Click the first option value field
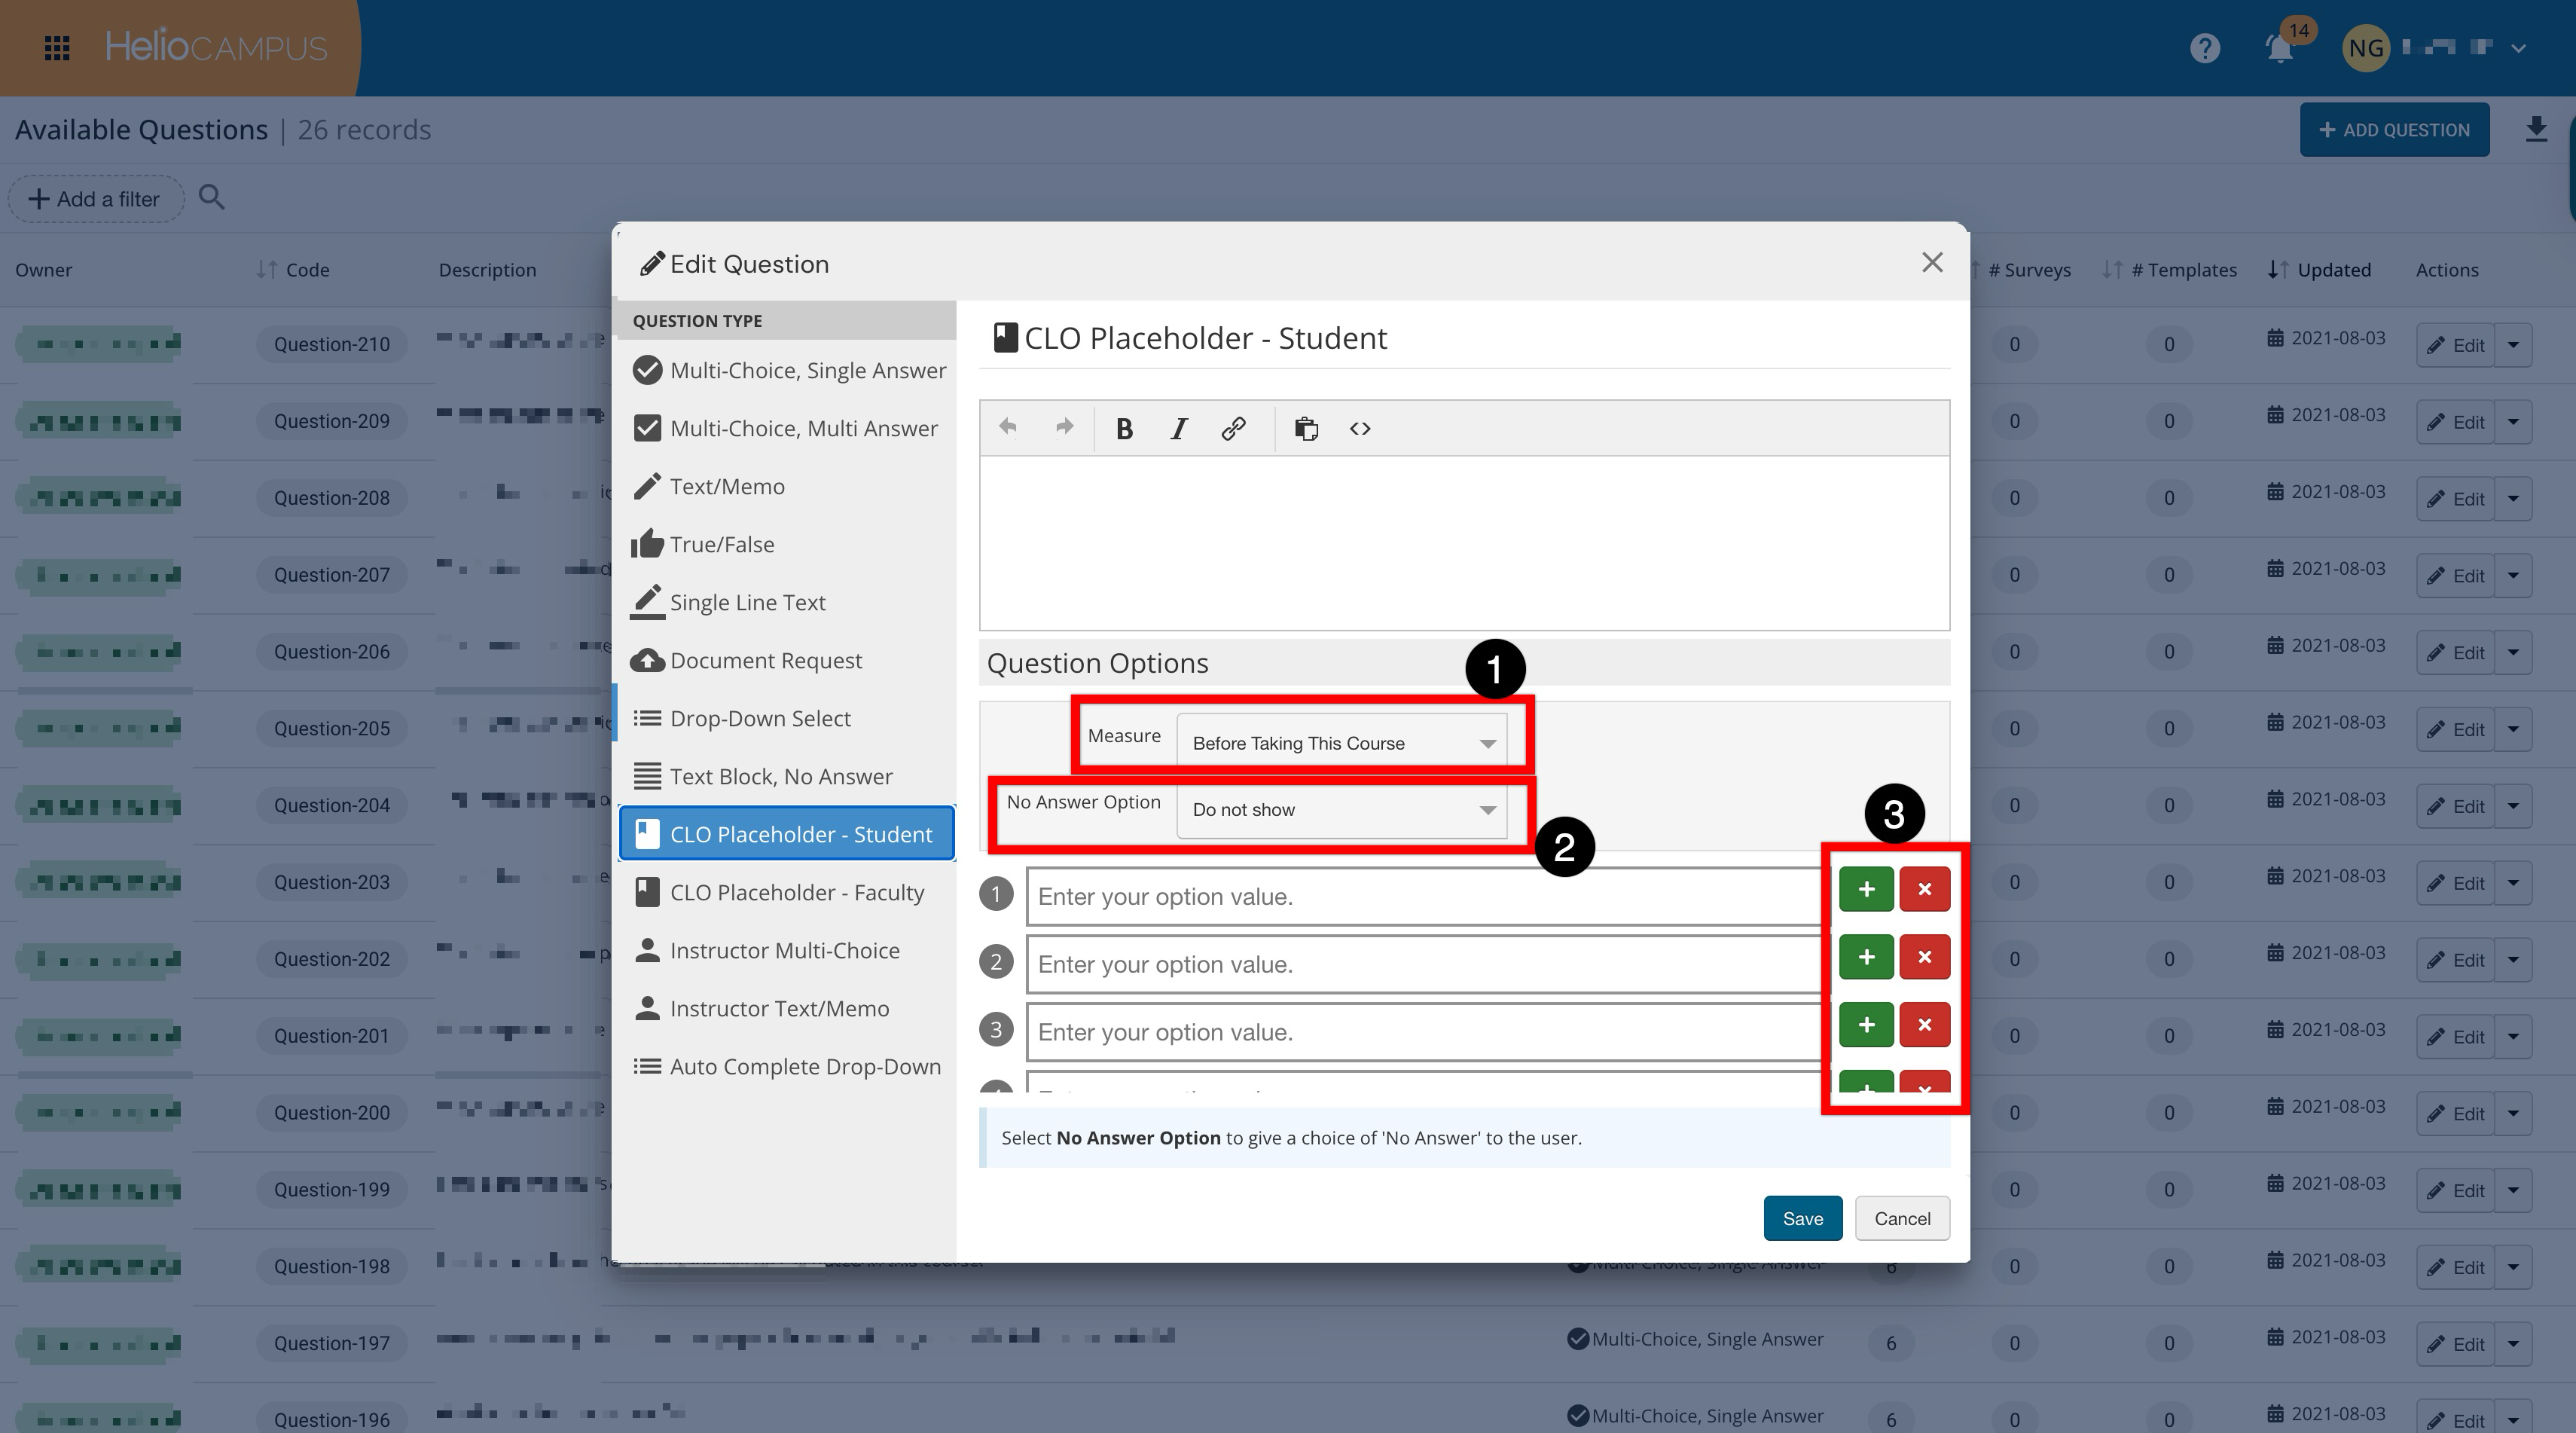Image resolution: width=2576 pixels, height=1433 pixels. coord(1420,897)
